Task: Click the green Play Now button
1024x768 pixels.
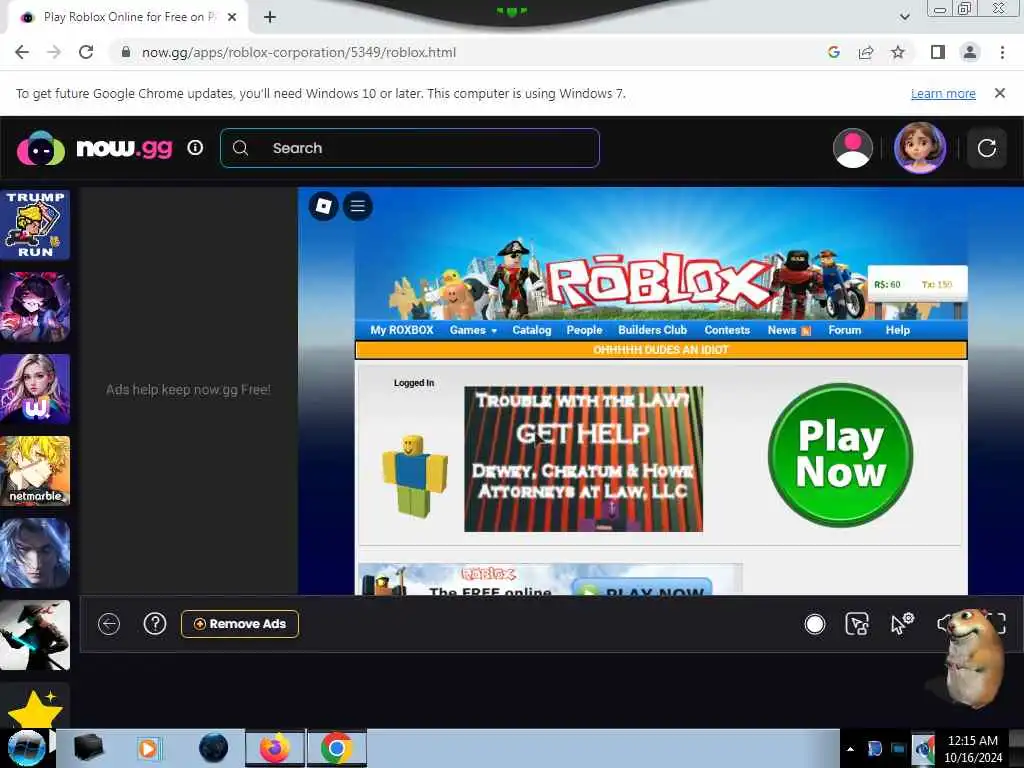Action: point(840,455)
